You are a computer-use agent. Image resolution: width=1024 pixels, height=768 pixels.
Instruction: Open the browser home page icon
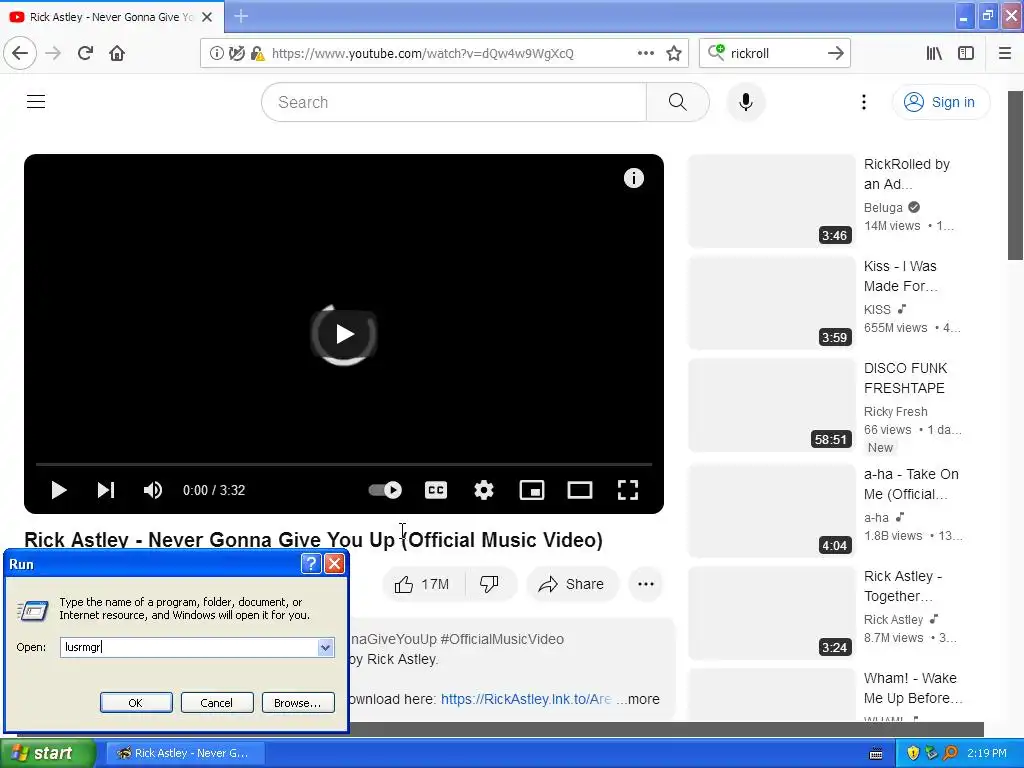[x=117, y=54]
